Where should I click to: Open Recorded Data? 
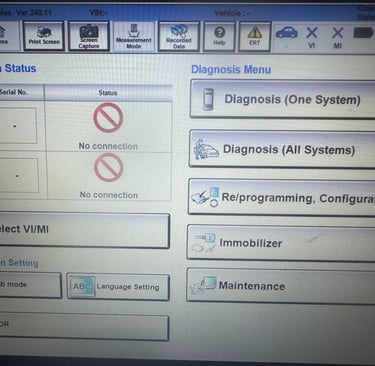tap(179, 36)
